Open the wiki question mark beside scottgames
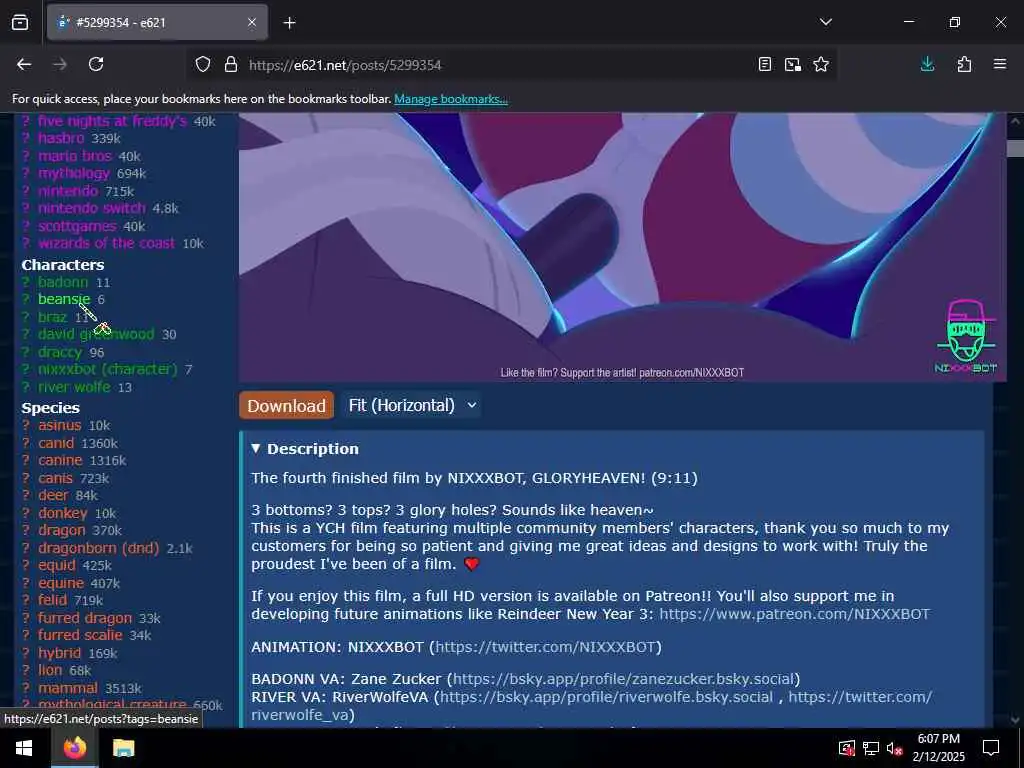 26,226
